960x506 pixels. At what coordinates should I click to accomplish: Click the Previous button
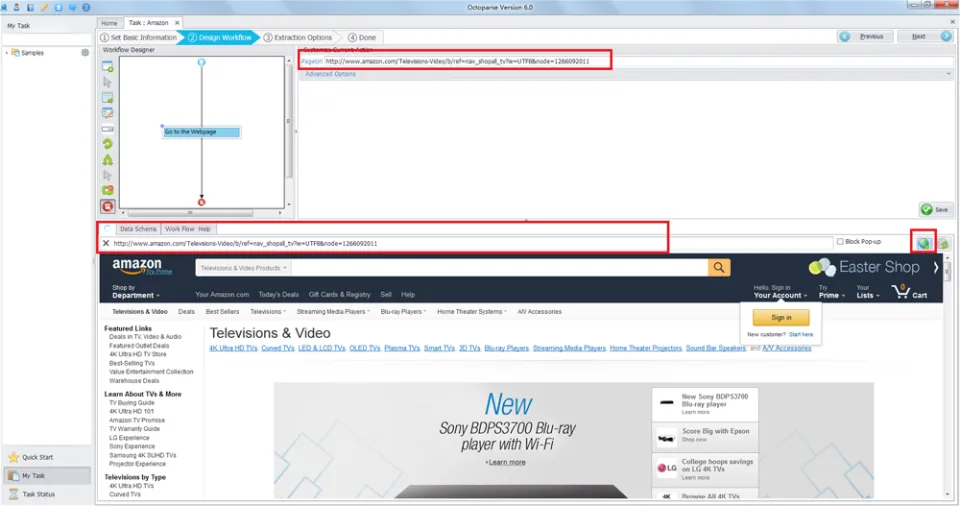click(x=865, y=37)
